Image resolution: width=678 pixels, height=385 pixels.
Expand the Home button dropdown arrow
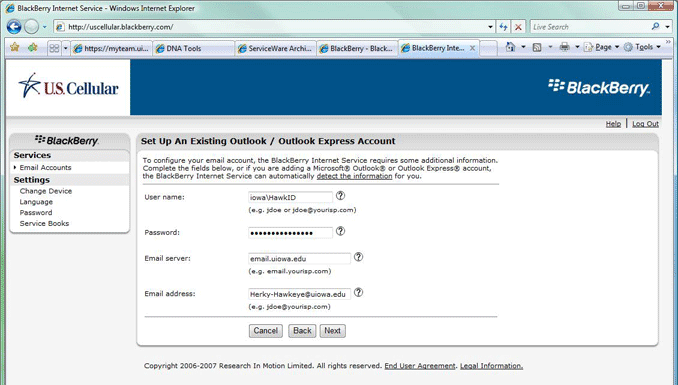pyautogui.click(x=523, y=47)
